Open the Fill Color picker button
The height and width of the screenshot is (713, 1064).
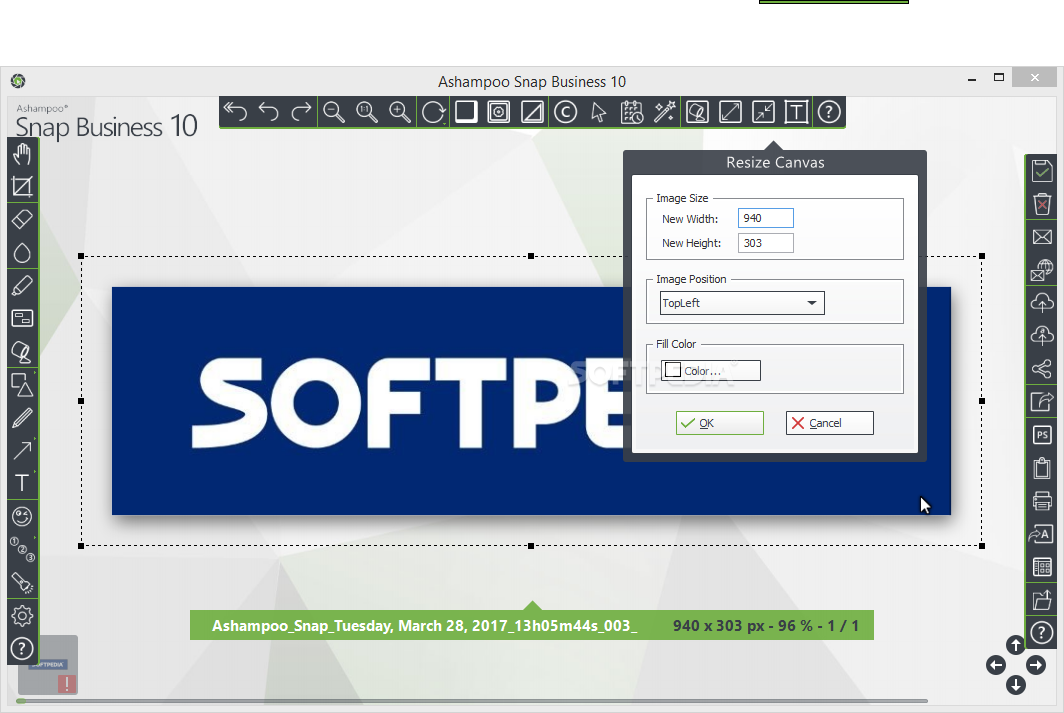pos(710,370)
